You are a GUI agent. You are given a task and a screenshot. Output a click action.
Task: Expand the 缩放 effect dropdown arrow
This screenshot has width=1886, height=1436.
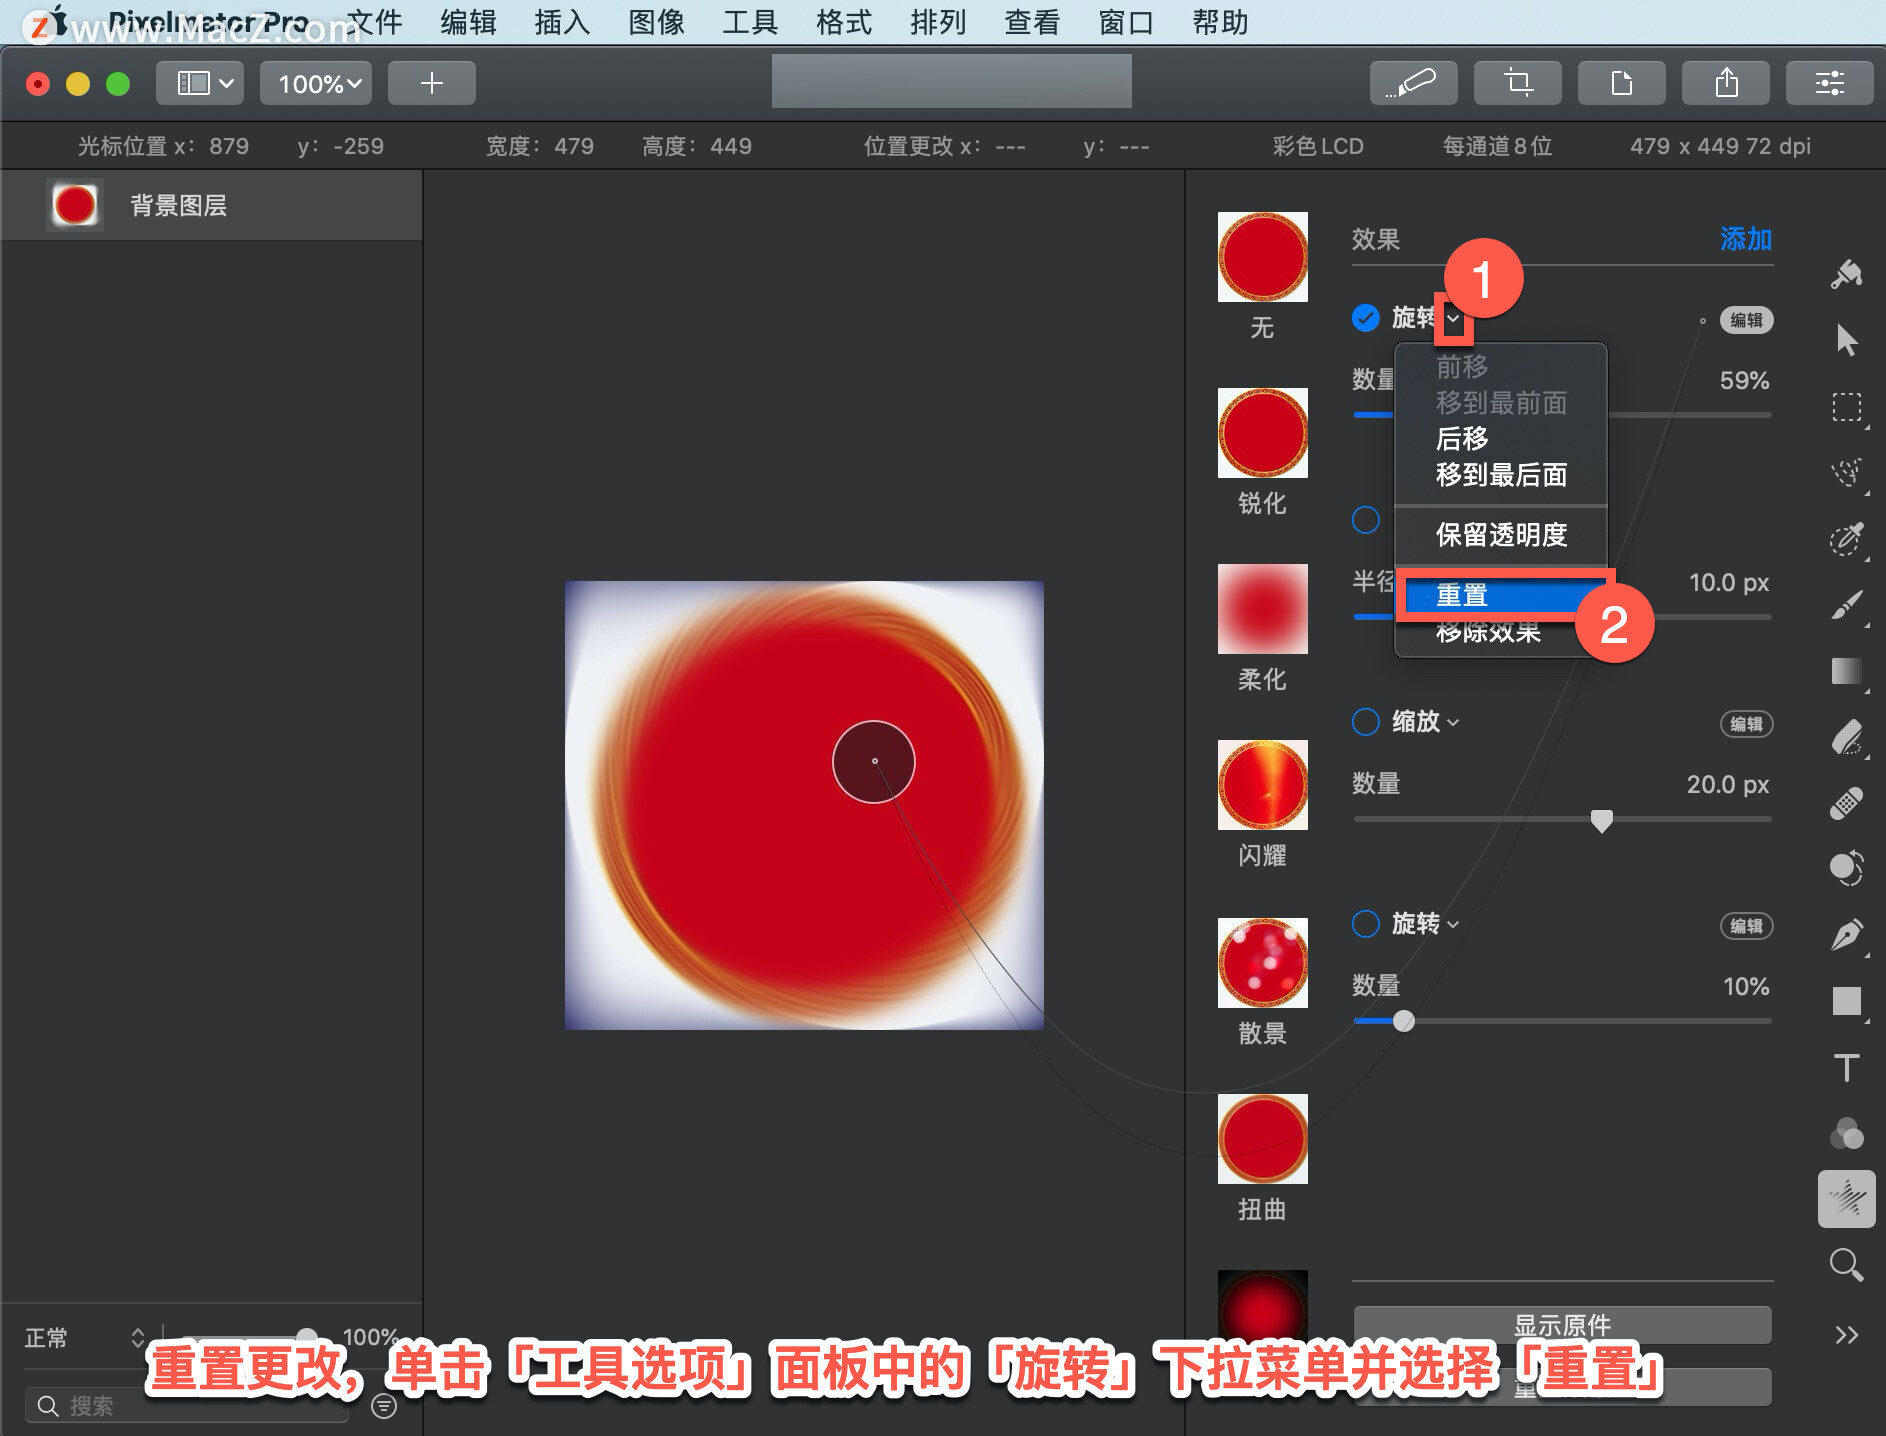[x=1454, y=723]
